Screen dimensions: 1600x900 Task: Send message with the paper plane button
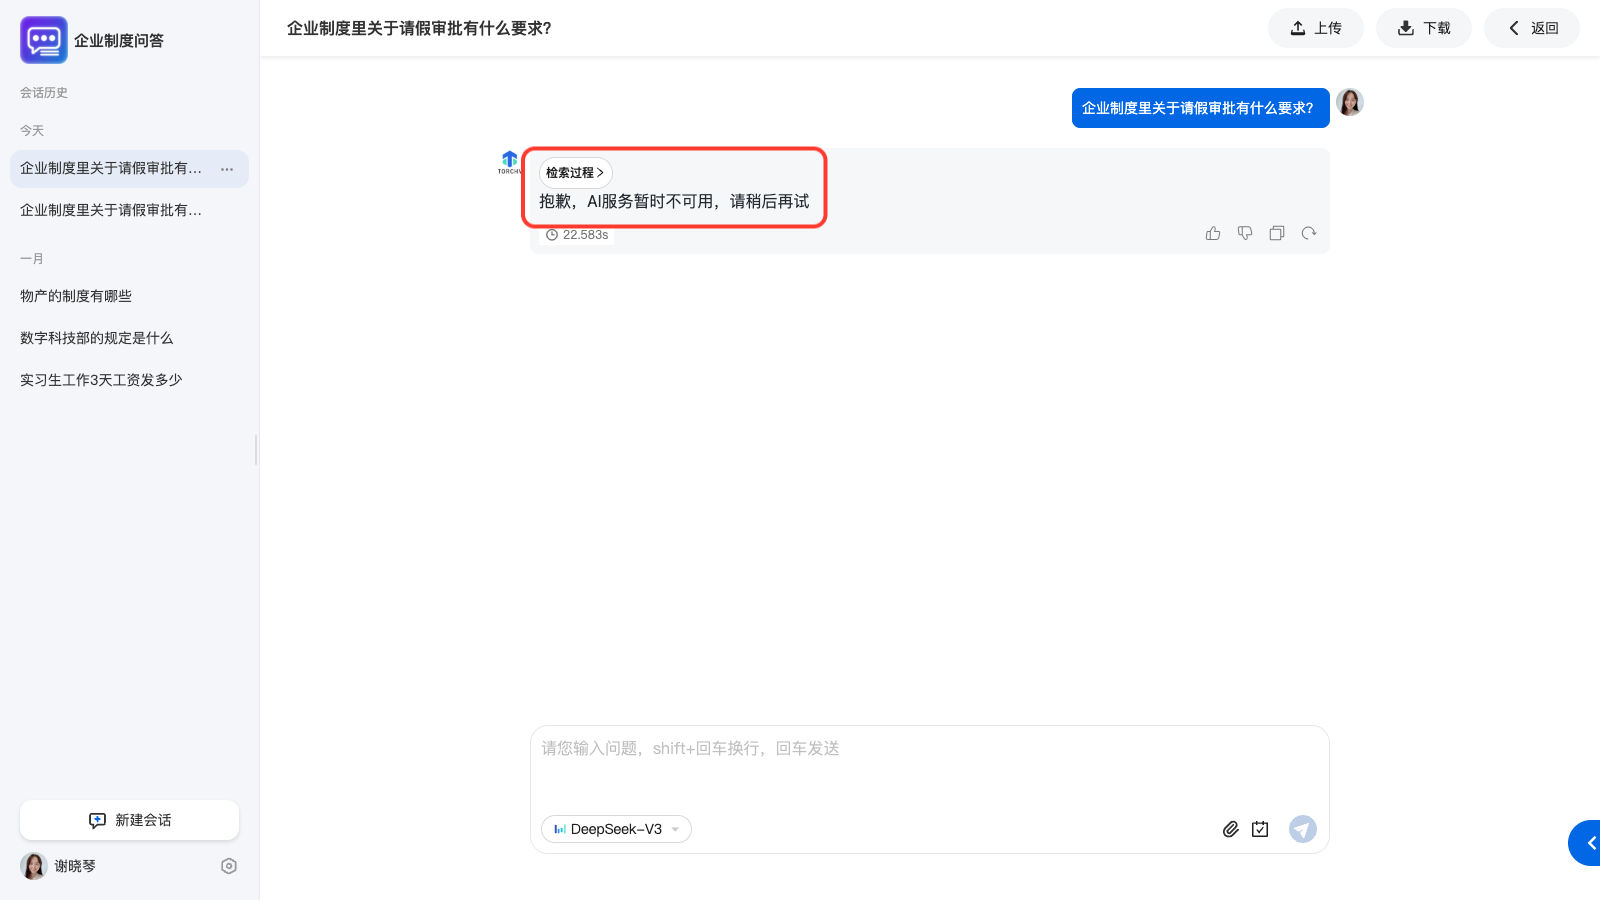pyautogui.click(x=1302, y=829)
